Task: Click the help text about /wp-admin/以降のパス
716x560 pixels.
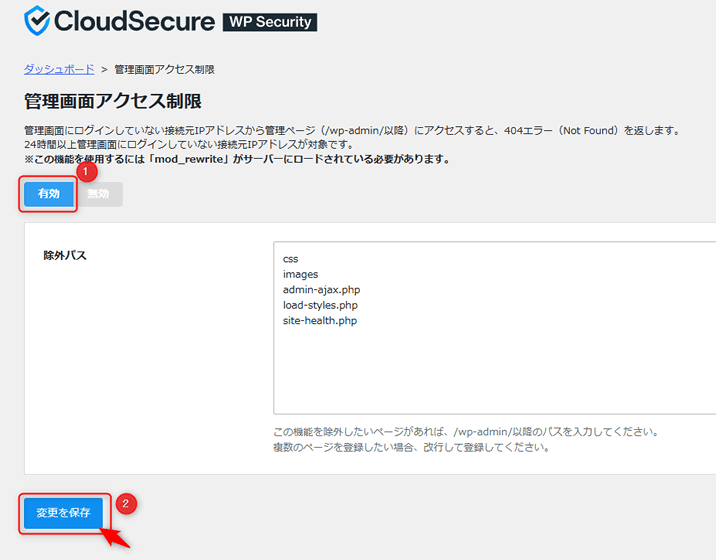Action: point(466,432)
